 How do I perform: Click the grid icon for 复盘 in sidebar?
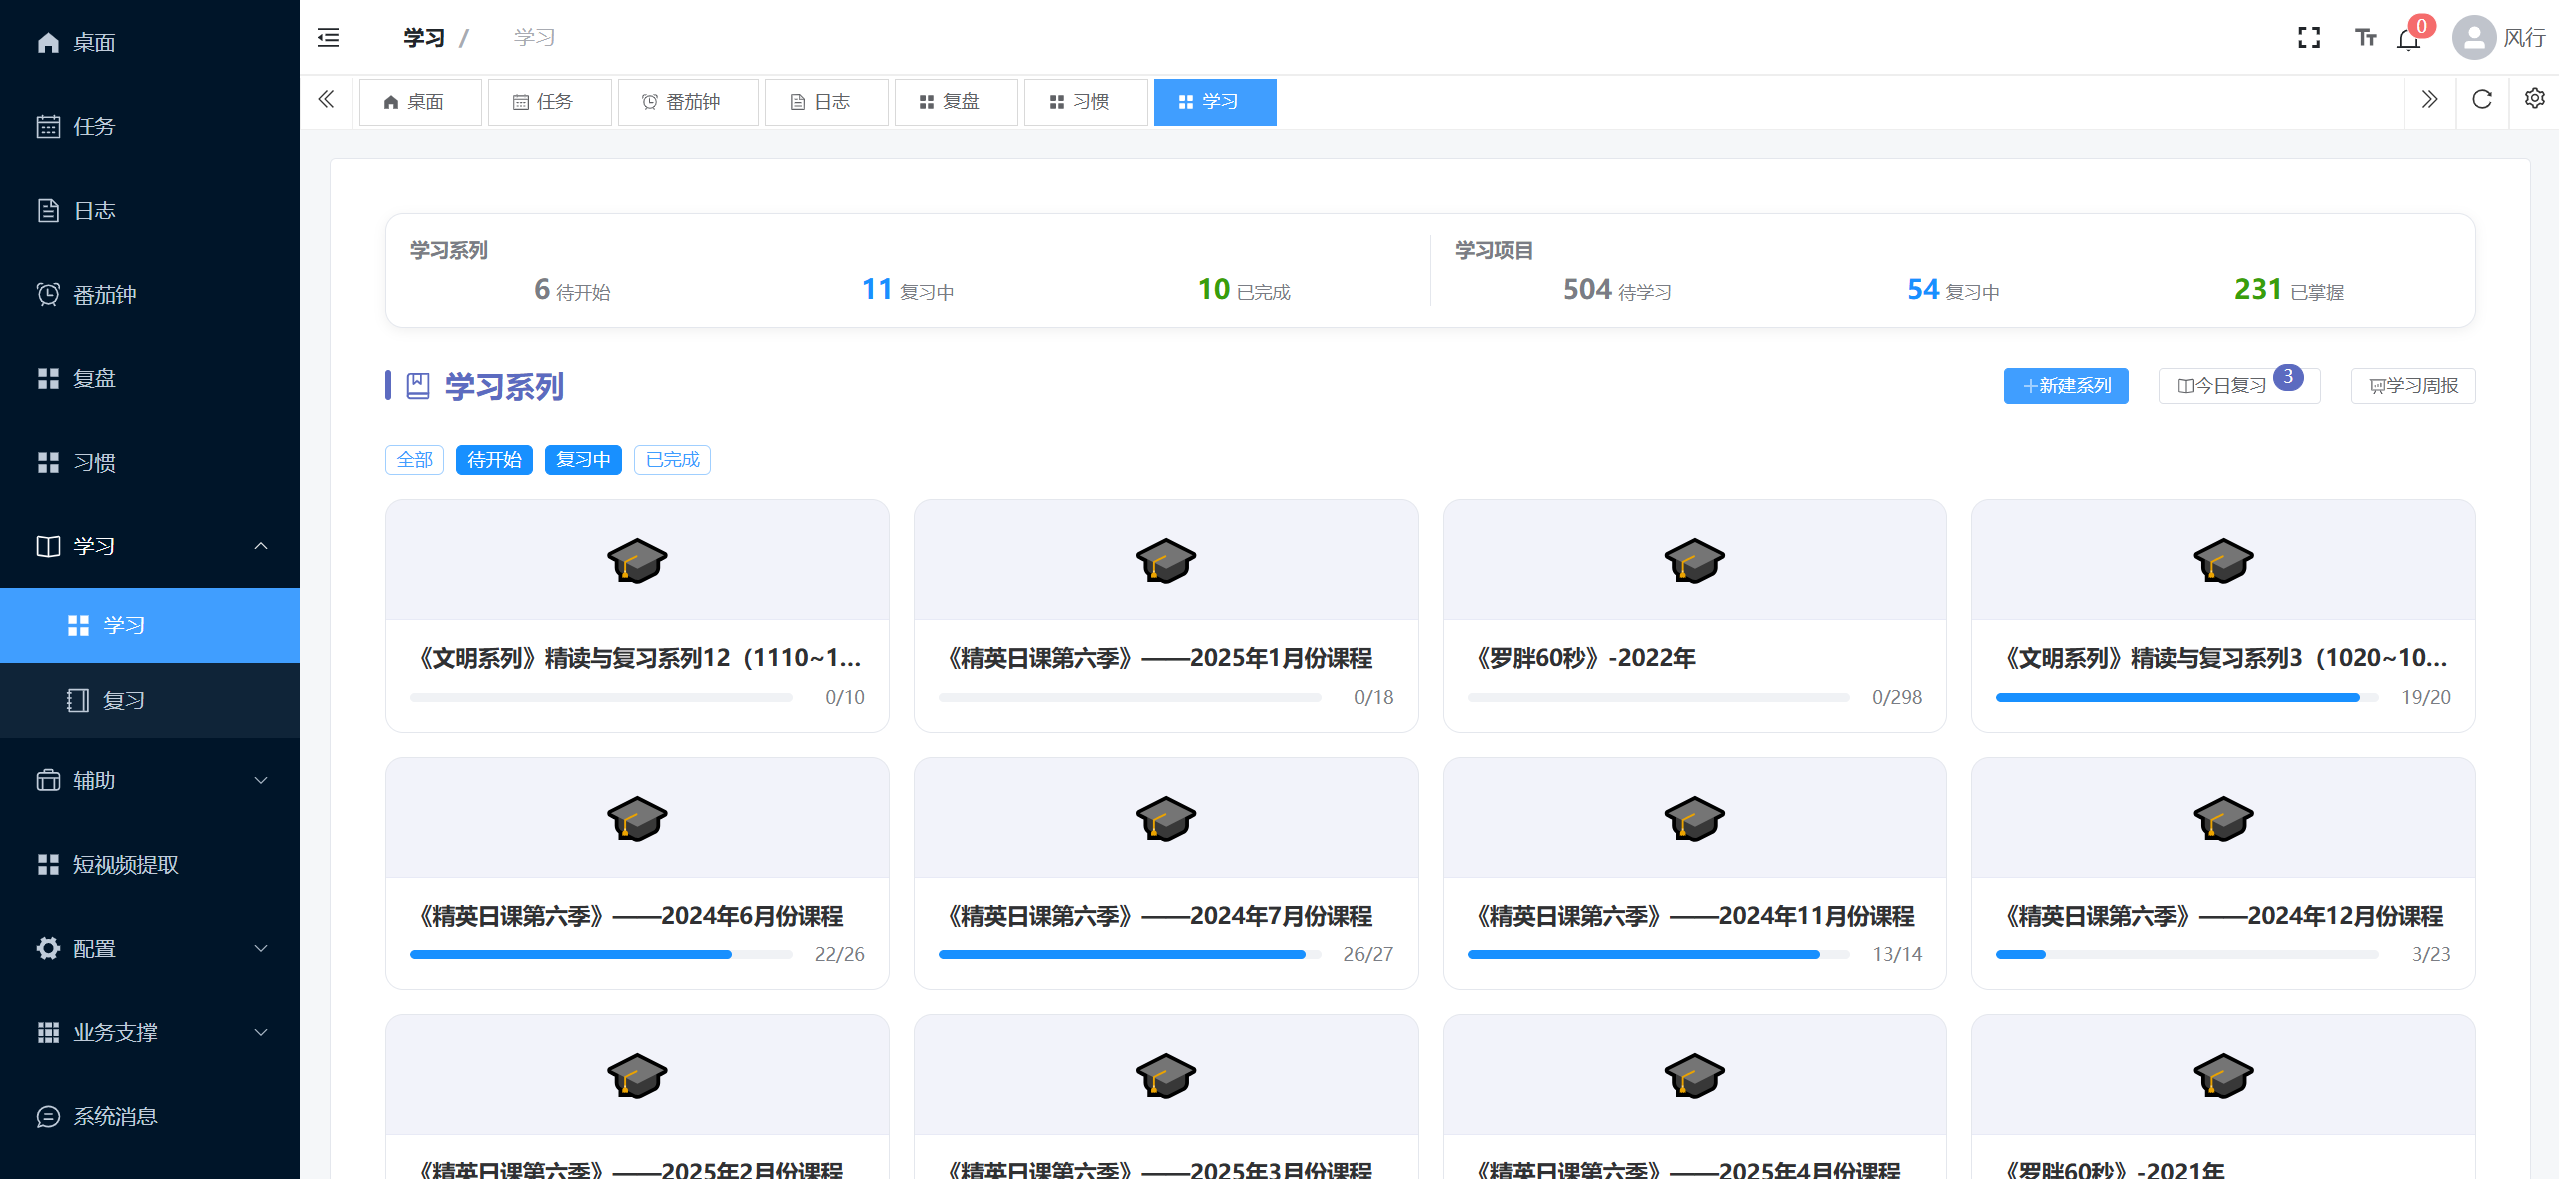48,378
